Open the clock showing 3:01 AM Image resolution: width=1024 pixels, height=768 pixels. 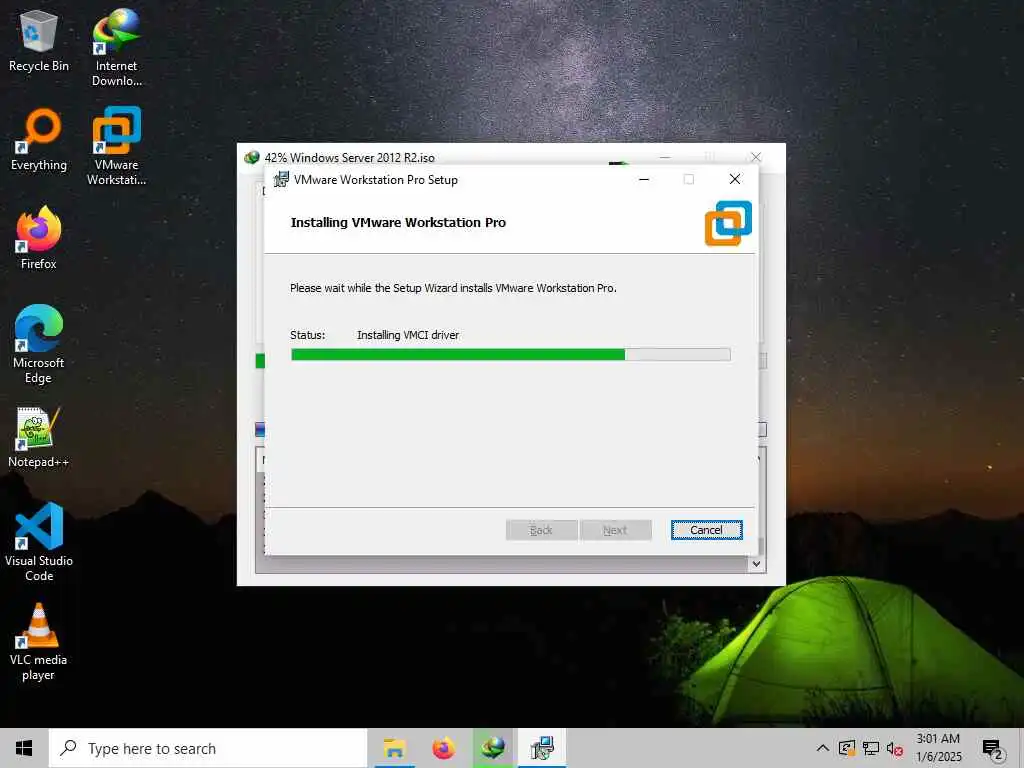[938, 748]
